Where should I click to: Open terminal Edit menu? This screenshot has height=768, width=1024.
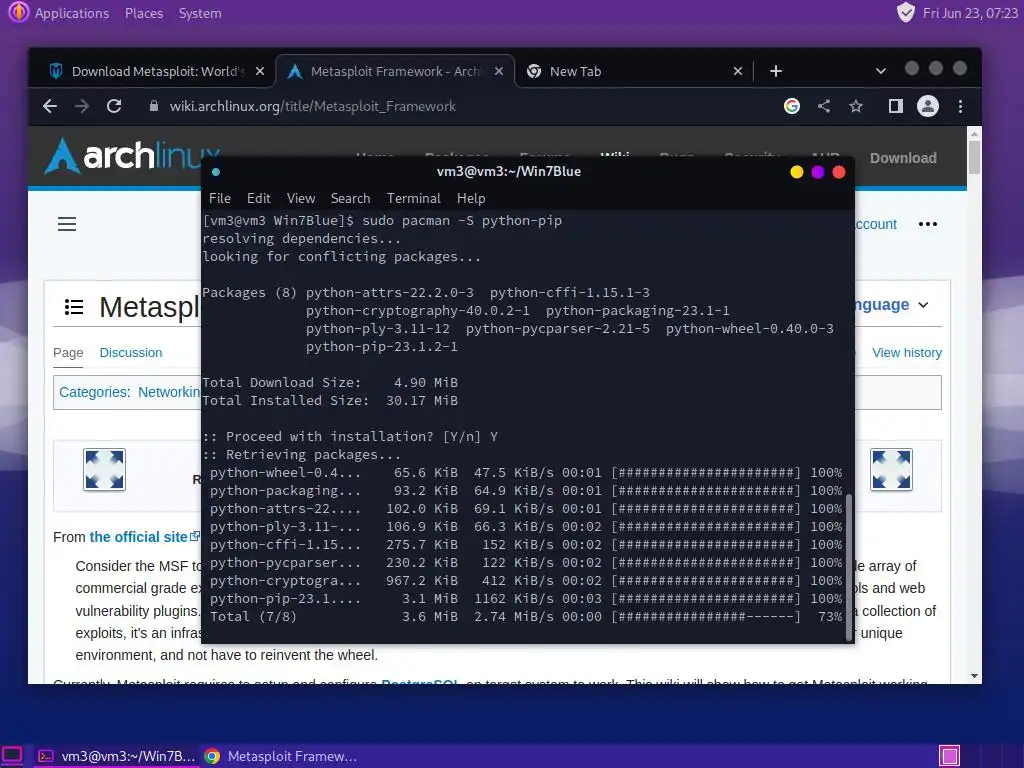(x=259, y=199)
